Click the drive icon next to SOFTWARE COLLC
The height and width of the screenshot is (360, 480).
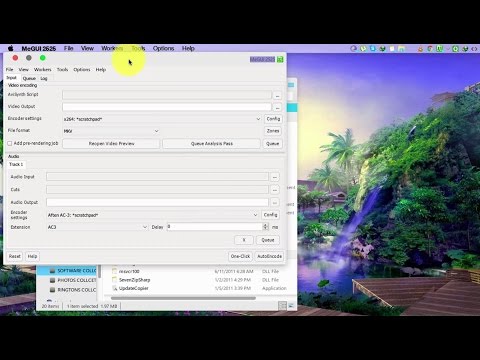52,271
